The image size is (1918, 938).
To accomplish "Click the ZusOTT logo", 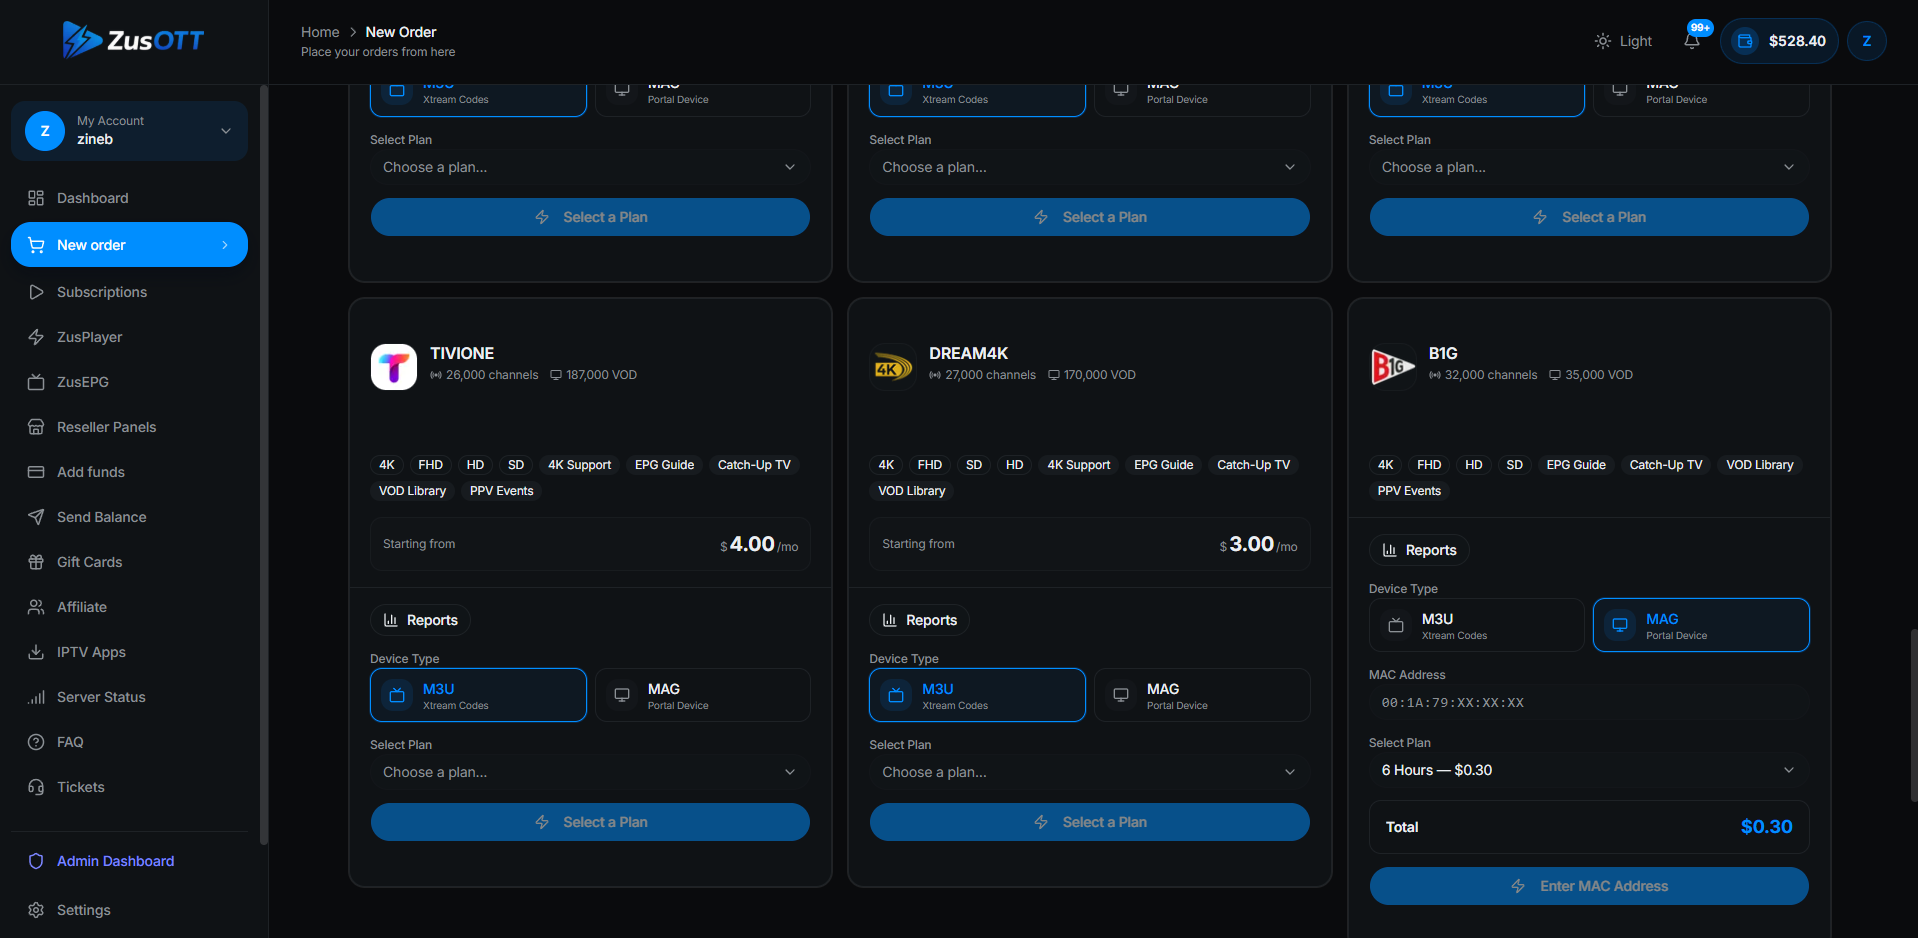I will coord(133,40).
